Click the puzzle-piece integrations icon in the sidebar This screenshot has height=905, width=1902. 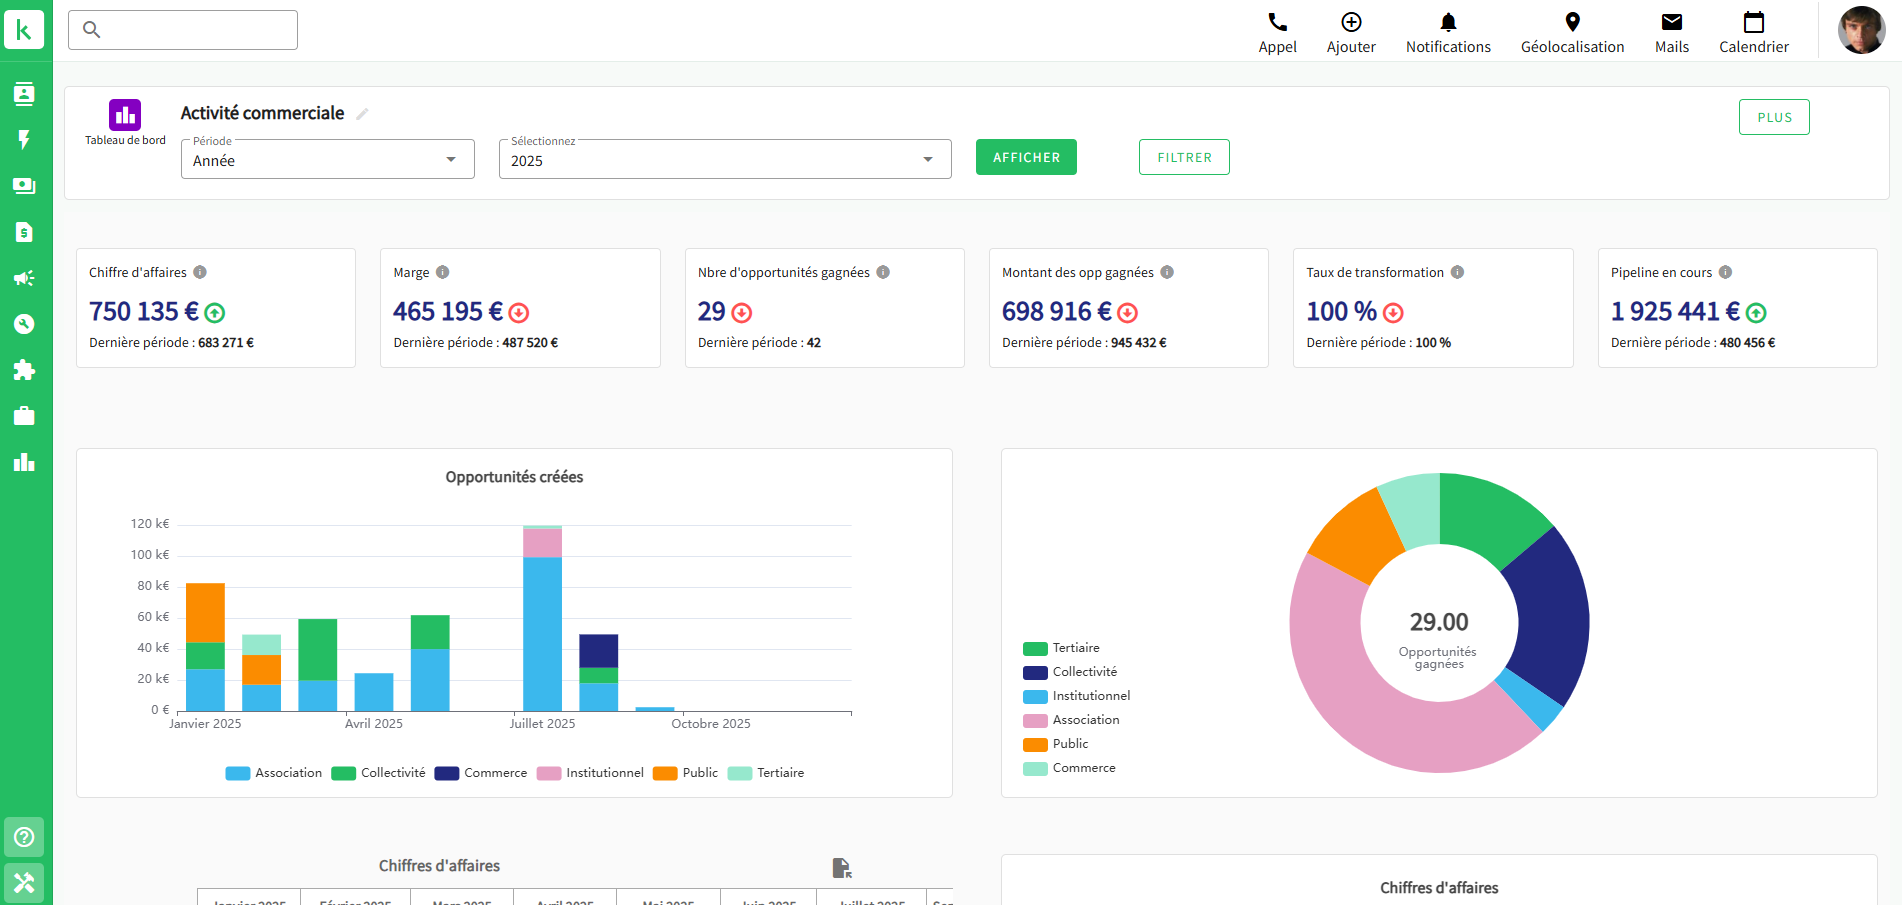[x=24, y=370]
